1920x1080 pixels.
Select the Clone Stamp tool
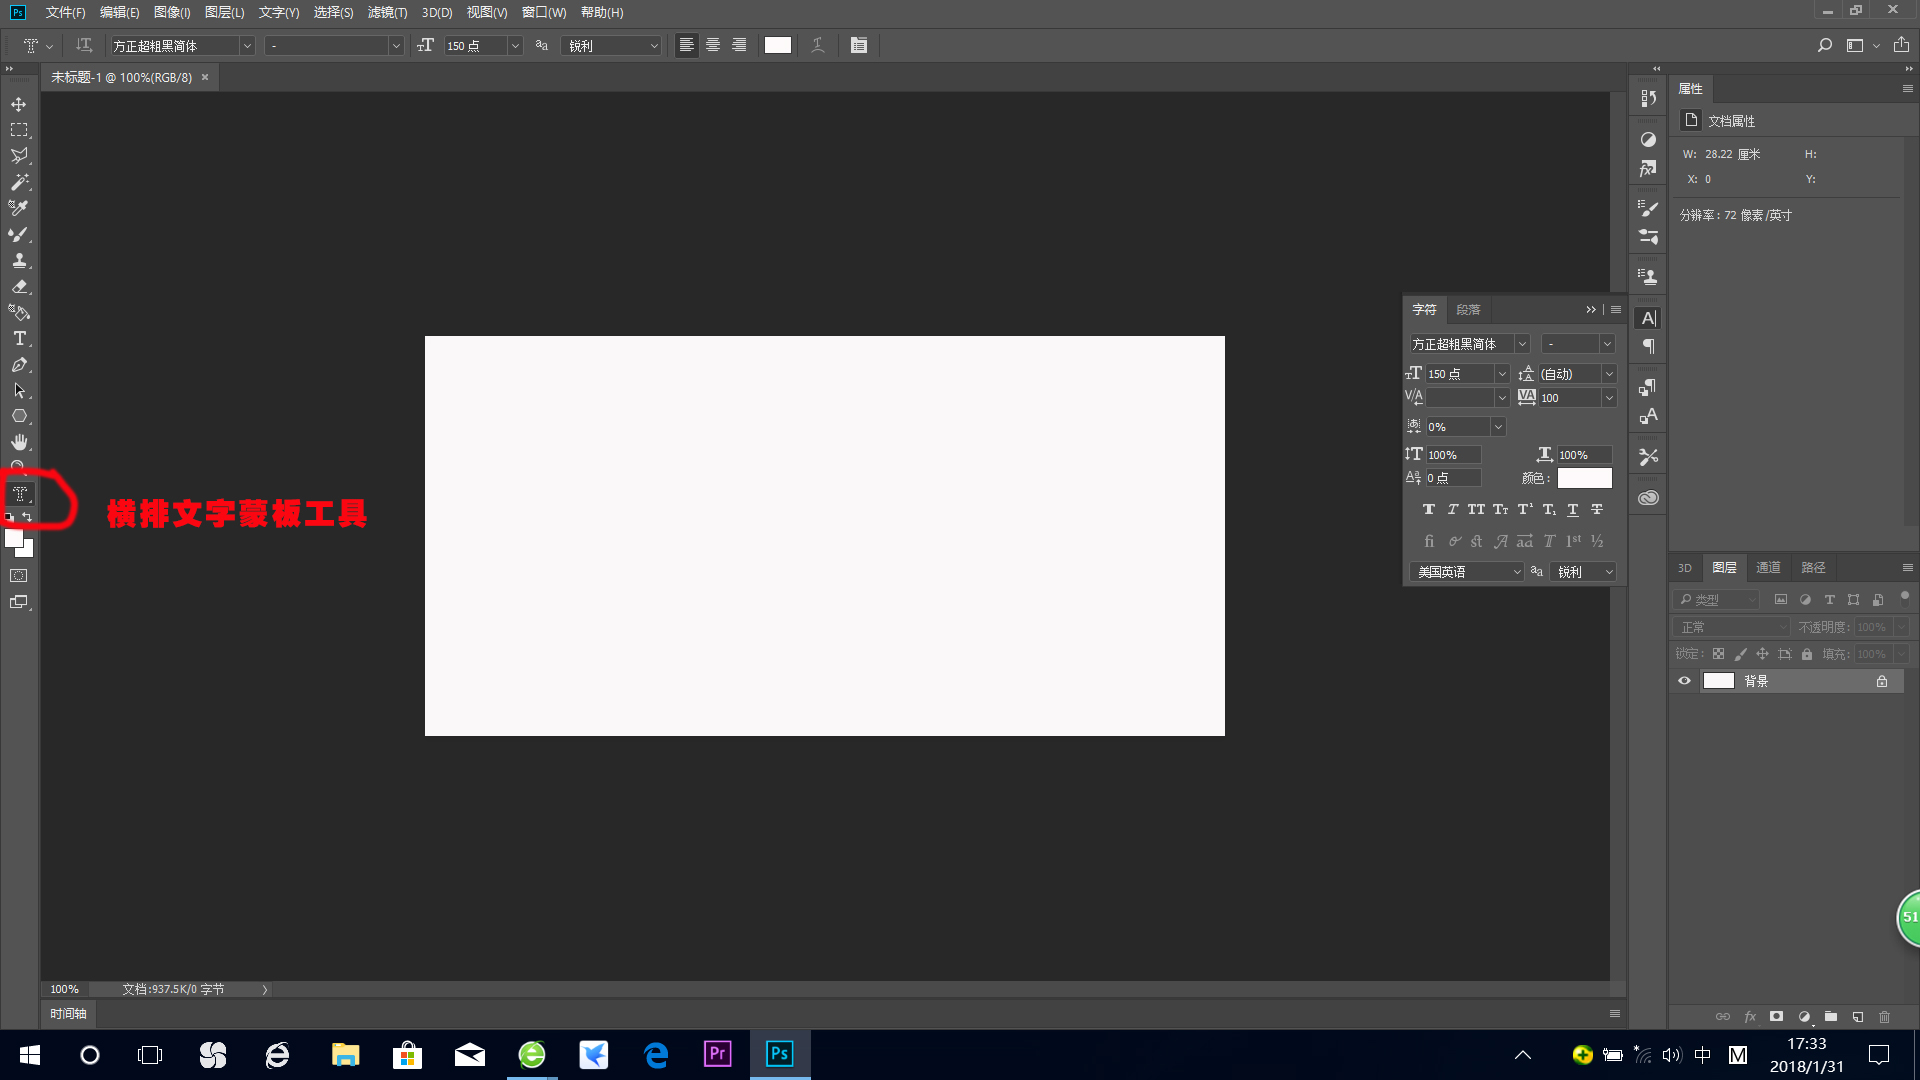tap(19, 260)
